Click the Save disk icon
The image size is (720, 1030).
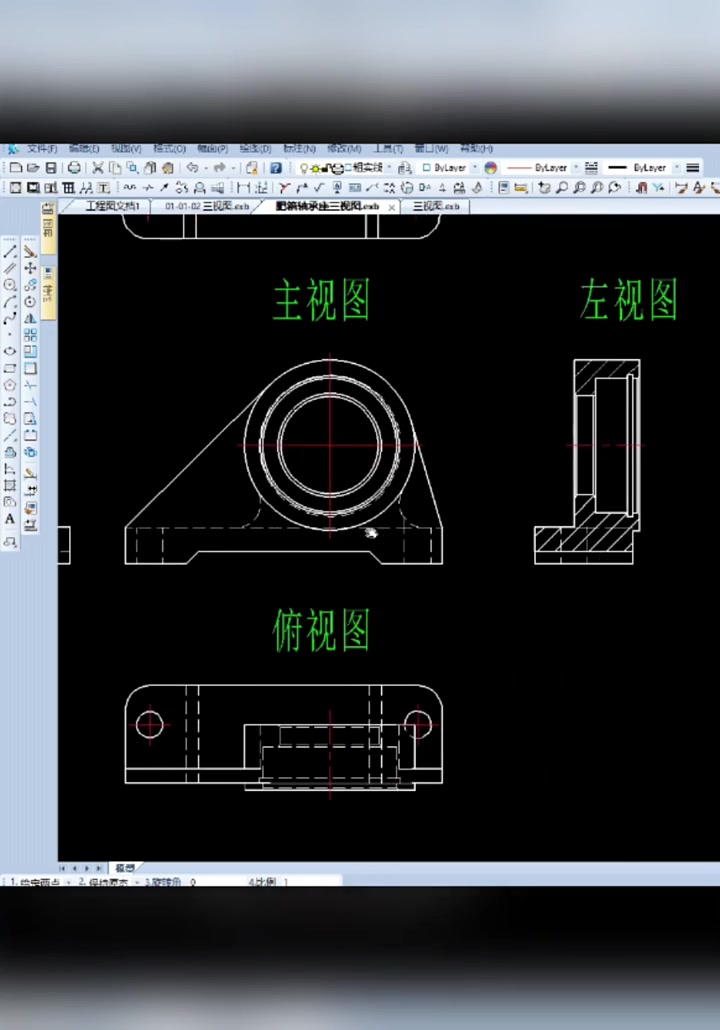pyautogui.click(x=51, y=168)
